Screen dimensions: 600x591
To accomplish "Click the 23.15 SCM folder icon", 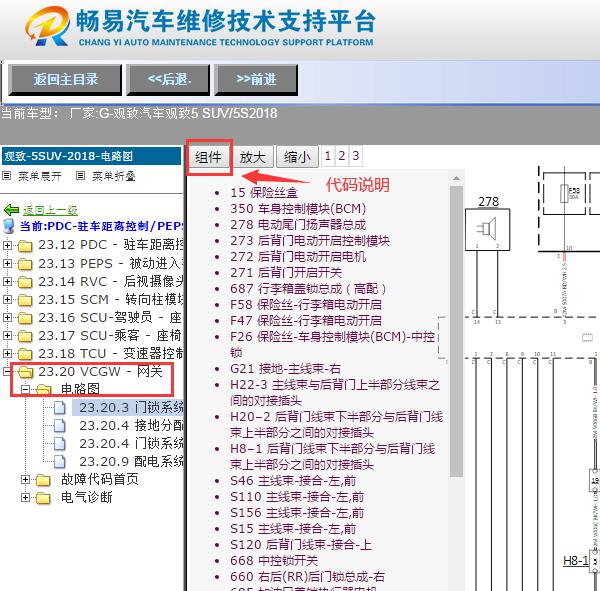I will click(25, 300).
